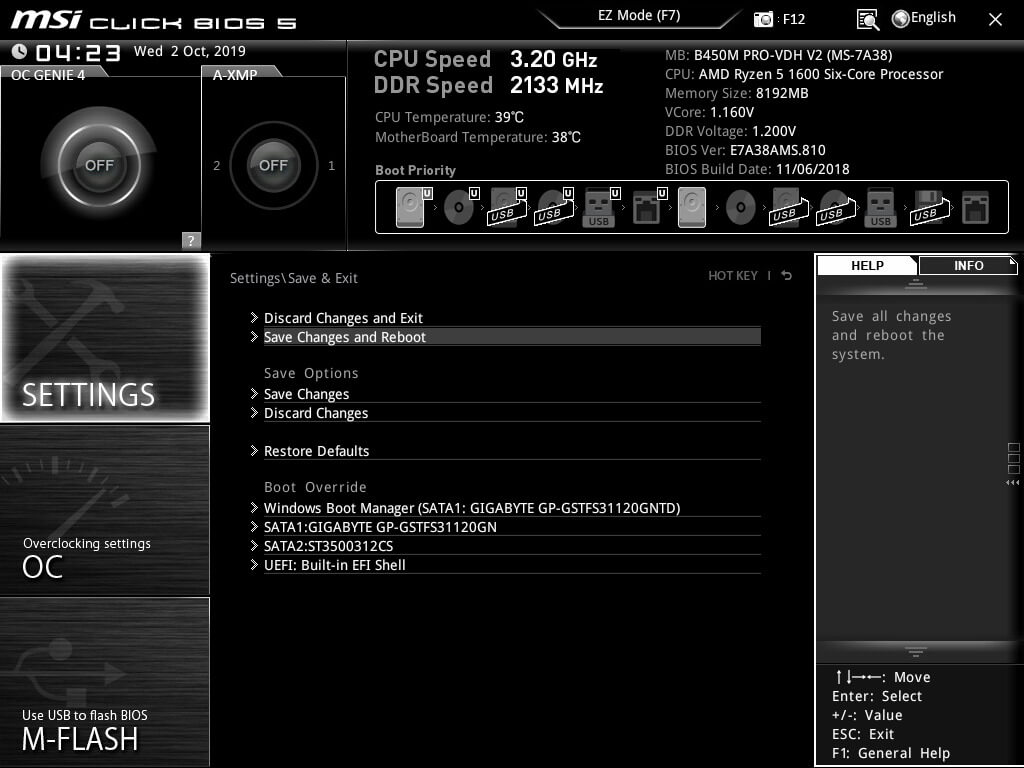
Task: Select the legacy USB CD/DVD boot icon
Action: coord(836,207)
